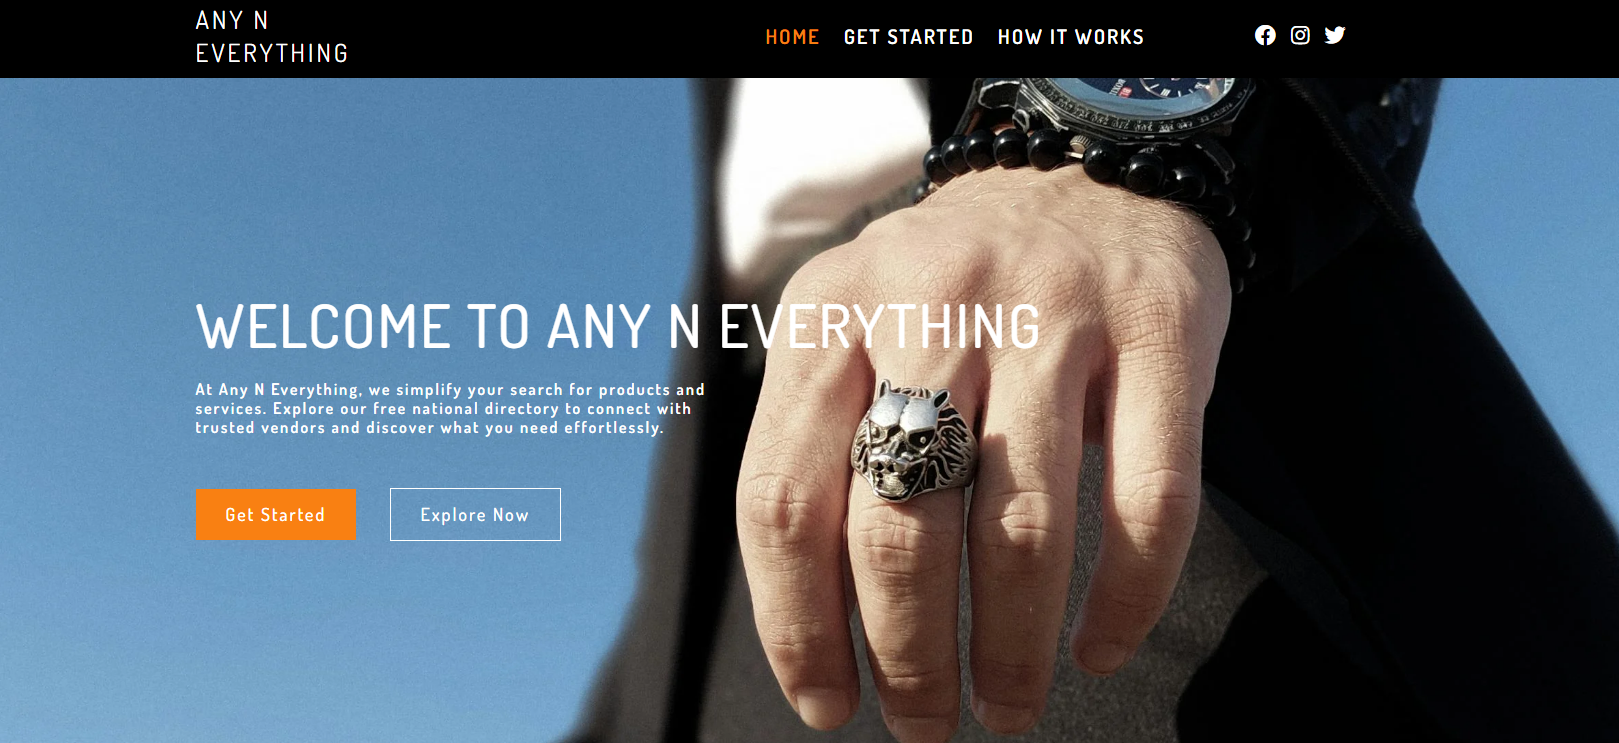Click the orange Get Started button
Viewport: 1619px width, 743px height.
pos(275,515)
